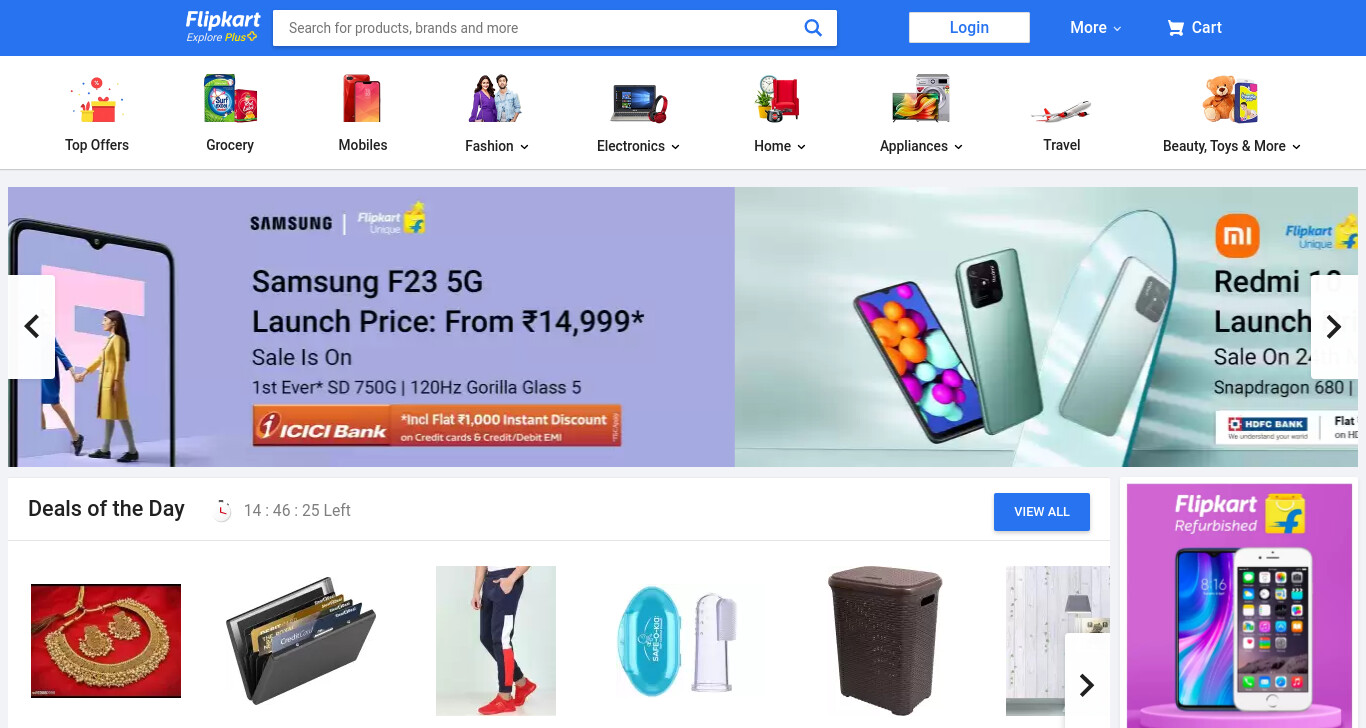This screenshot has height=728, width=1366.
Task: Expand the Electronics category menu
Action: click(639, 146)
